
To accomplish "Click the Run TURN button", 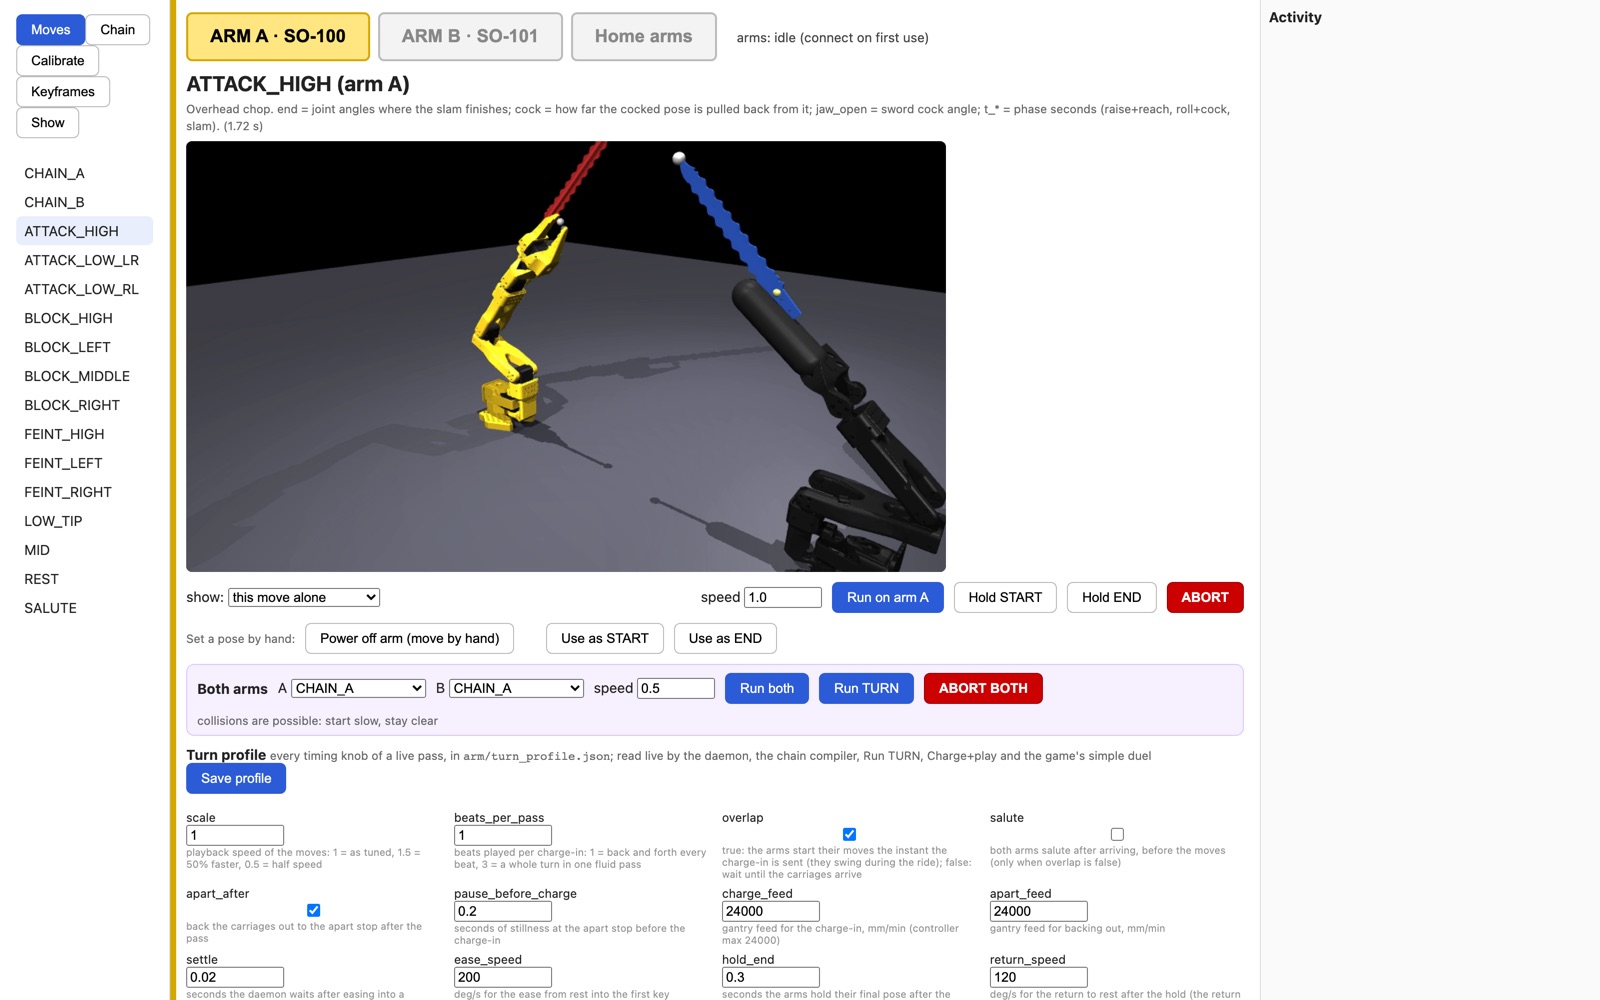I will [866, 689].
